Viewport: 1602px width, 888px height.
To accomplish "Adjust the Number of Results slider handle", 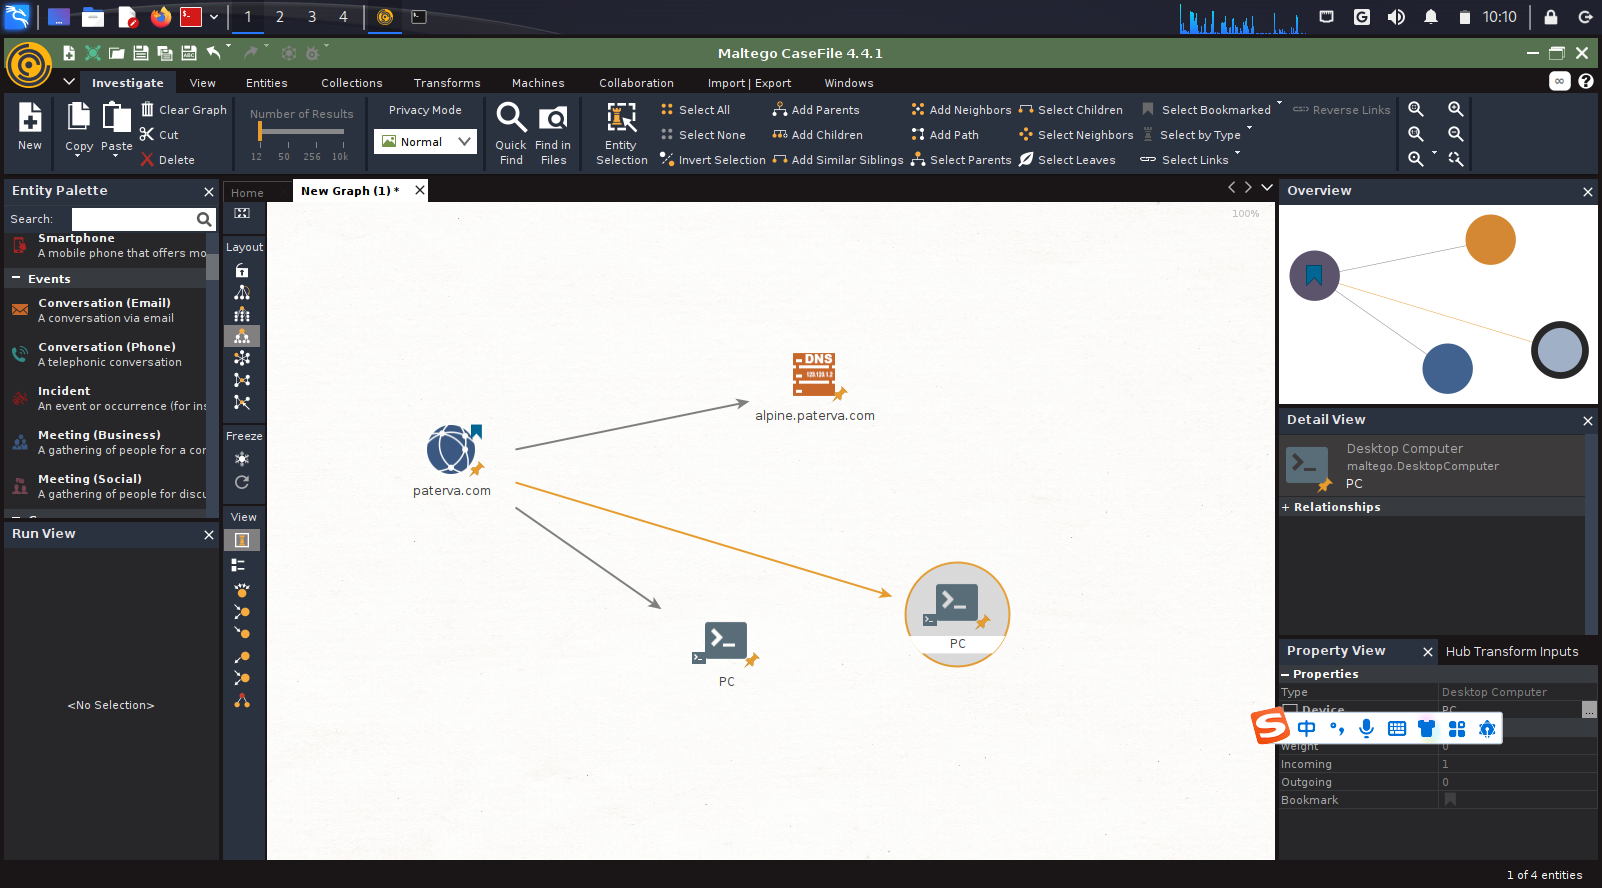I will [x=260, y=131].
